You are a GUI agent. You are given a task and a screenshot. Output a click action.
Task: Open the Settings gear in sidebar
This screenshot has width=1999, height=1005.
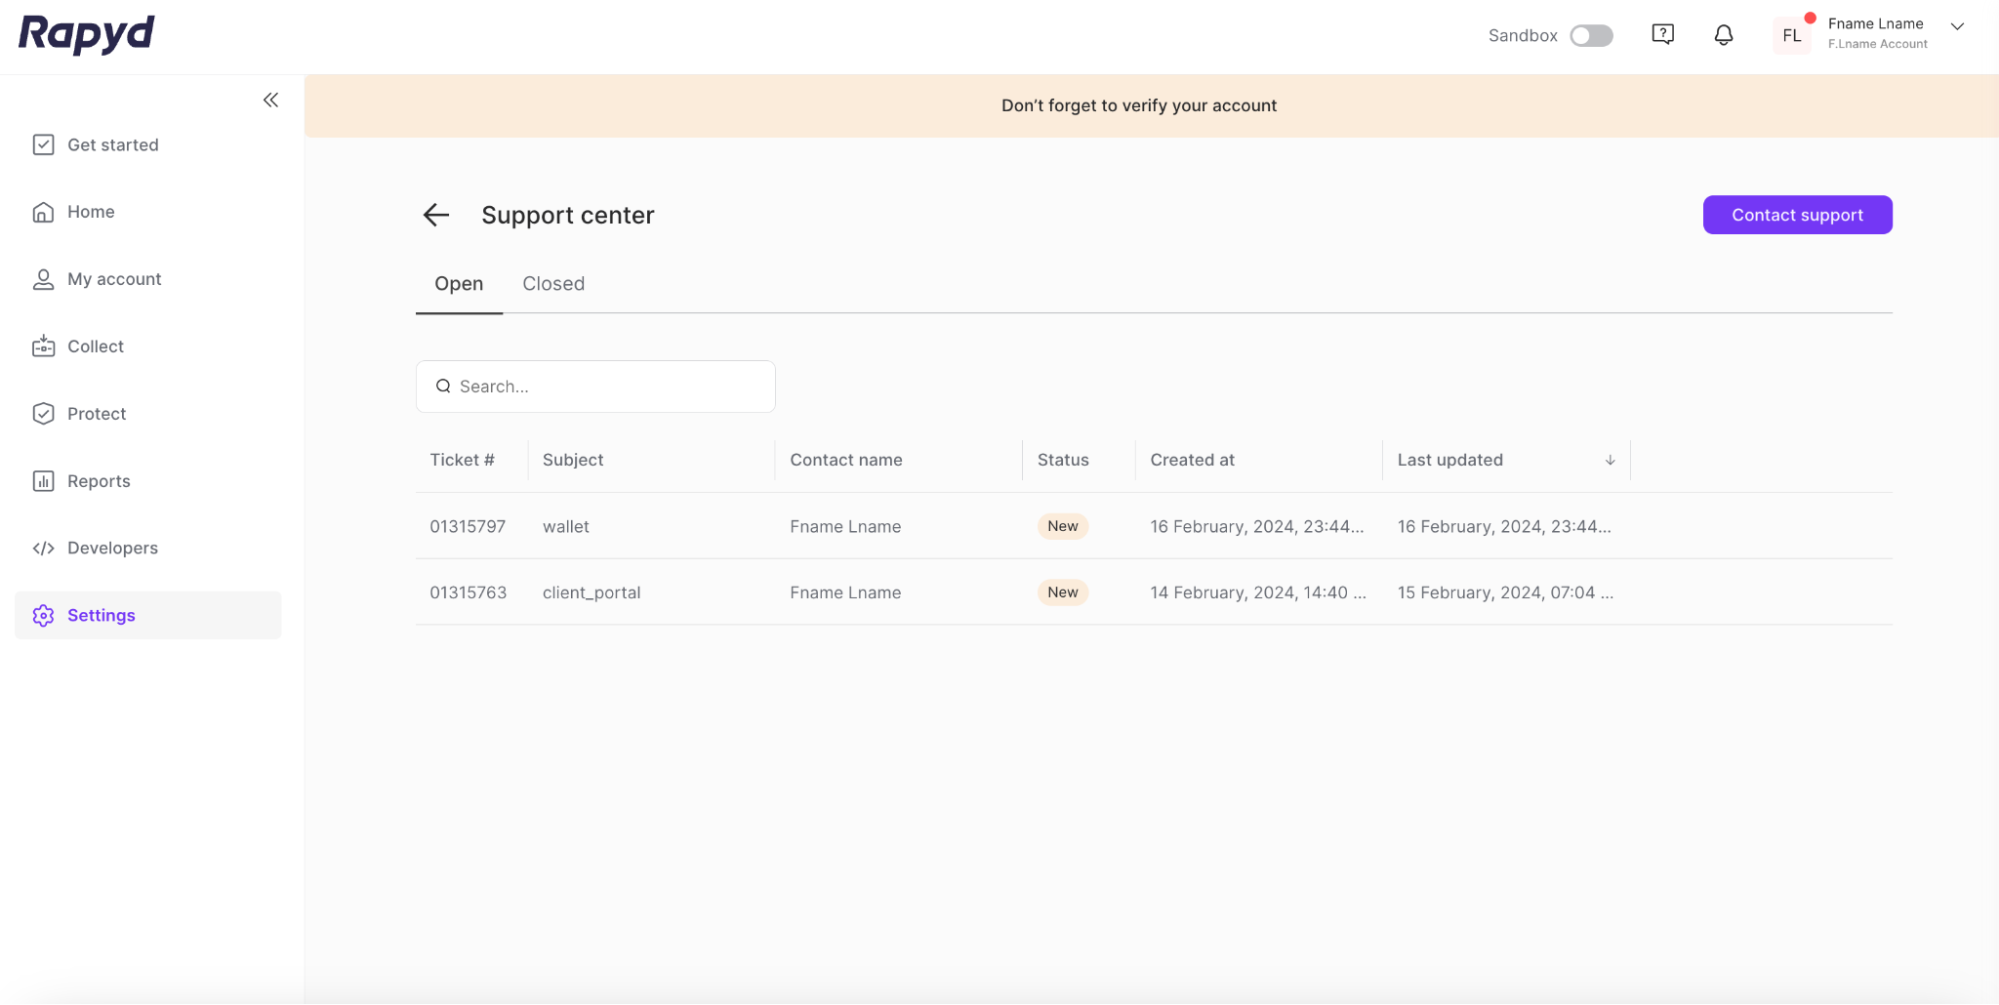pos(43,615)
